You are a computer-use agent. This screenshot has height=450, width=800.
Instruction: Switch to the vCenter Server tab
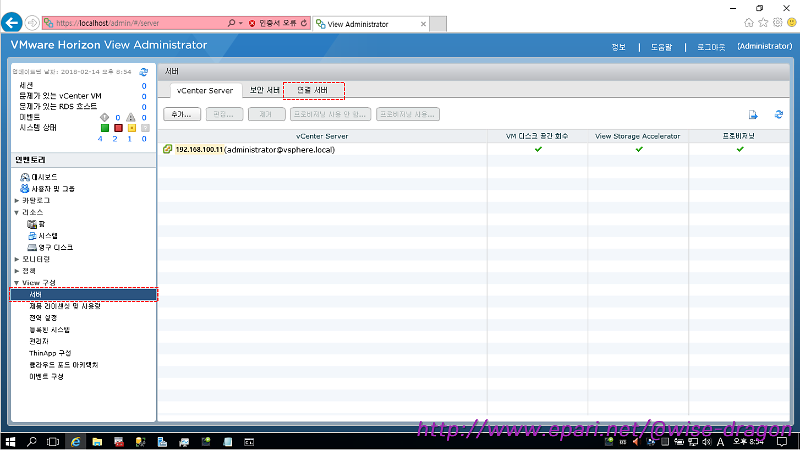(x=205, y=90)
